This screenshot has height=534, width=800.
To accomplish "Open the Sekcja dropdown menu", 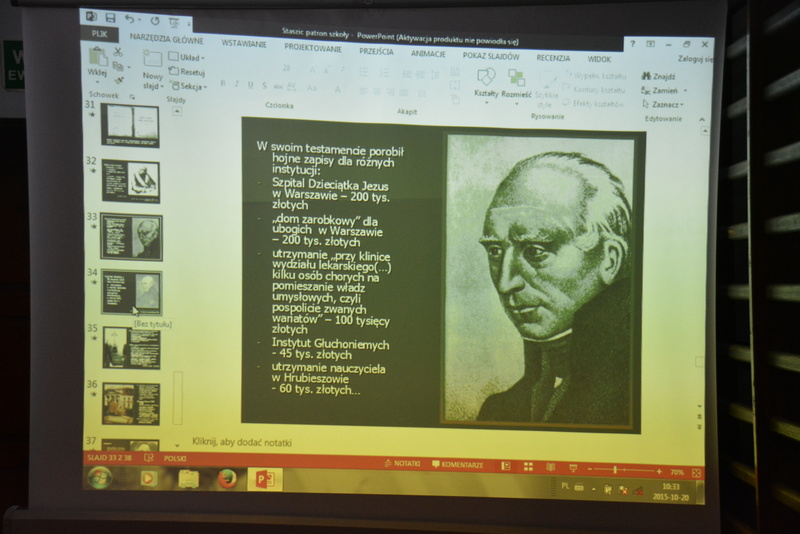I will click(x=188, y=86).
